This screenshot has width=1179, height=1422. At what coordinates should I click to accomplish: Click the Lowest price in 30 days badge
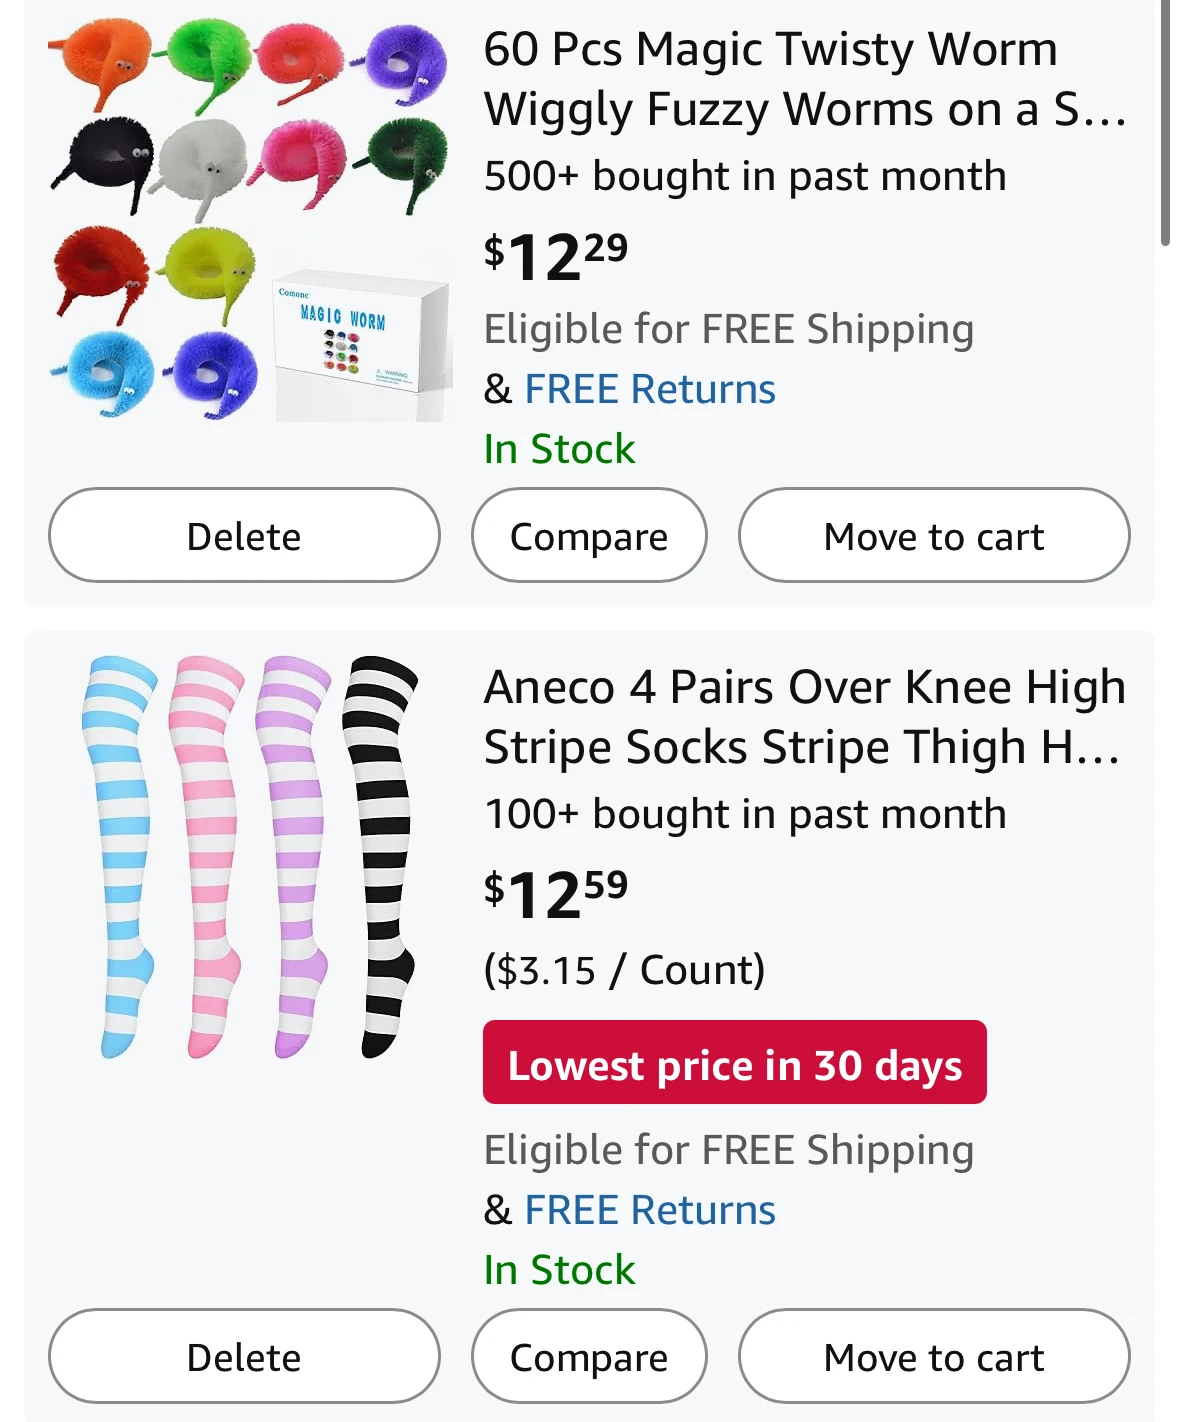735,1063
